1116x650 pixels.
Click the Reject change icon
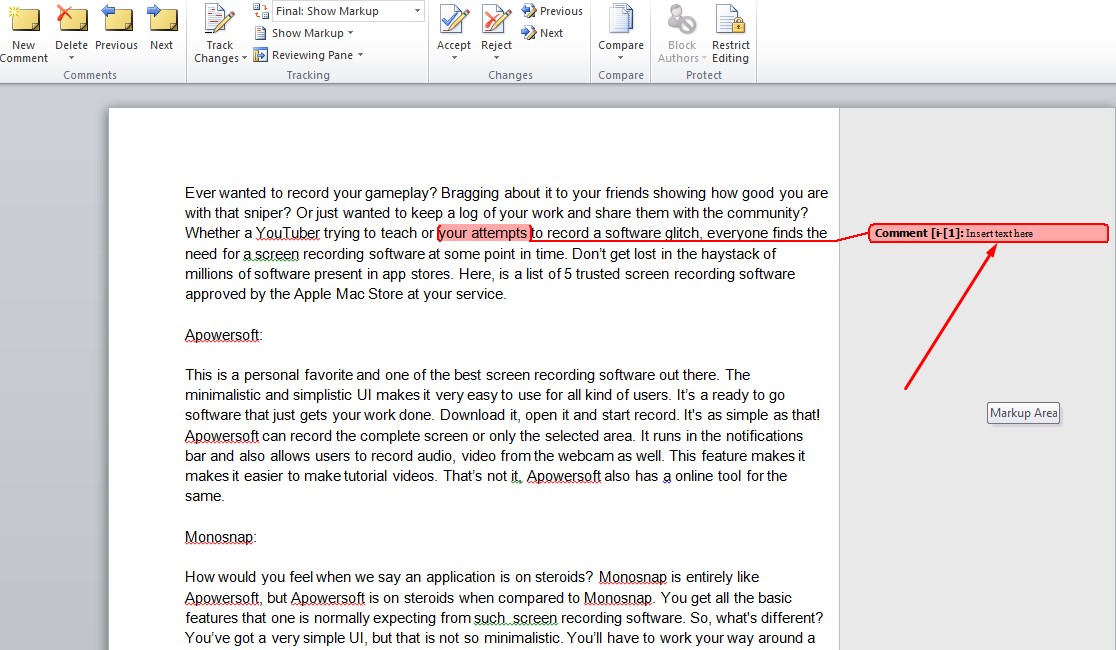(x=496, y=19)
